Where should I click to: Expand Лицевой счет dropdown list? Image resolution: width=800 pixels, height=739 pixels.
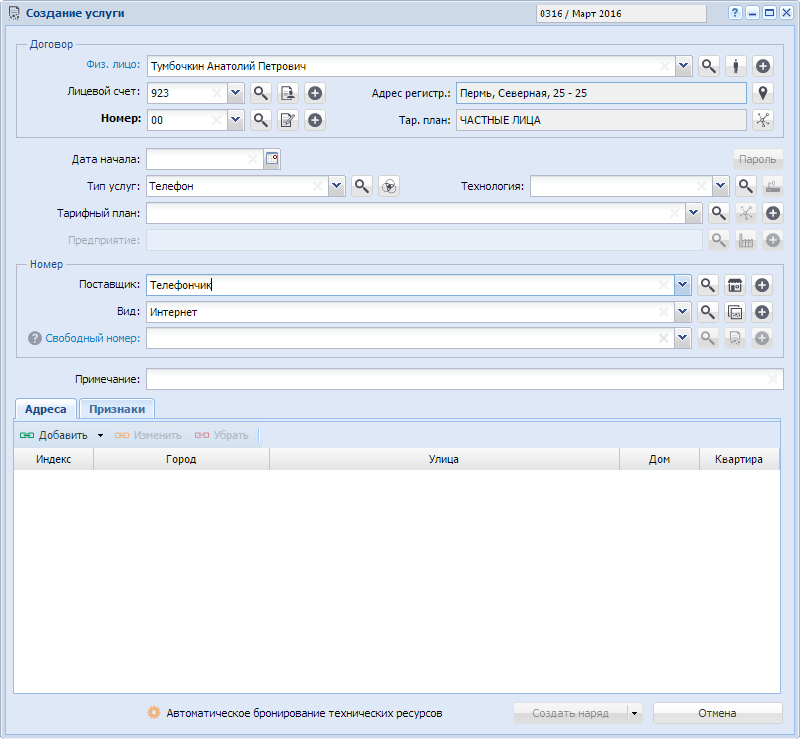point(235,93)
